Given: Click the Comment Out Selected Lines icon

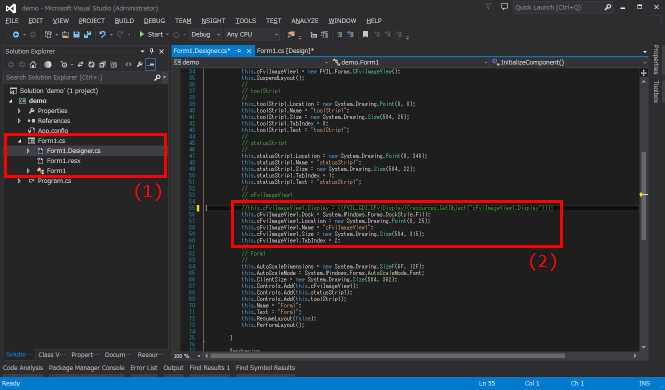Looking at the screenshot, I should click(x=339, y=35).
